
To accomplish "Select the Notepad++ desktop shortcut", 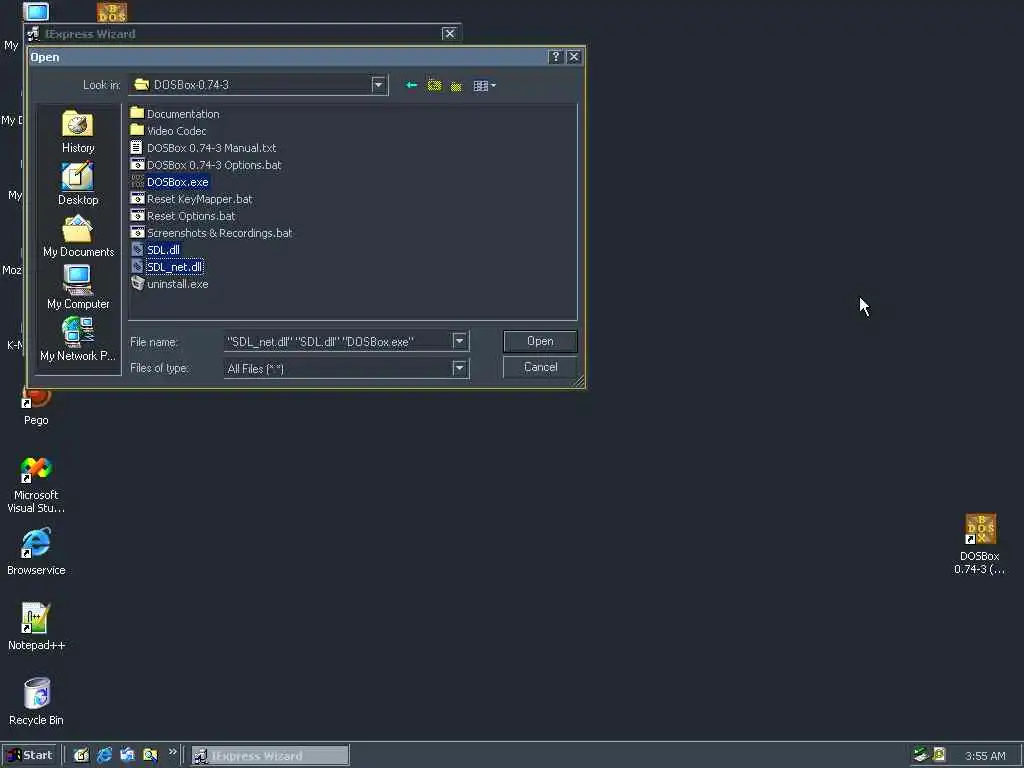I will pos(36,626).
